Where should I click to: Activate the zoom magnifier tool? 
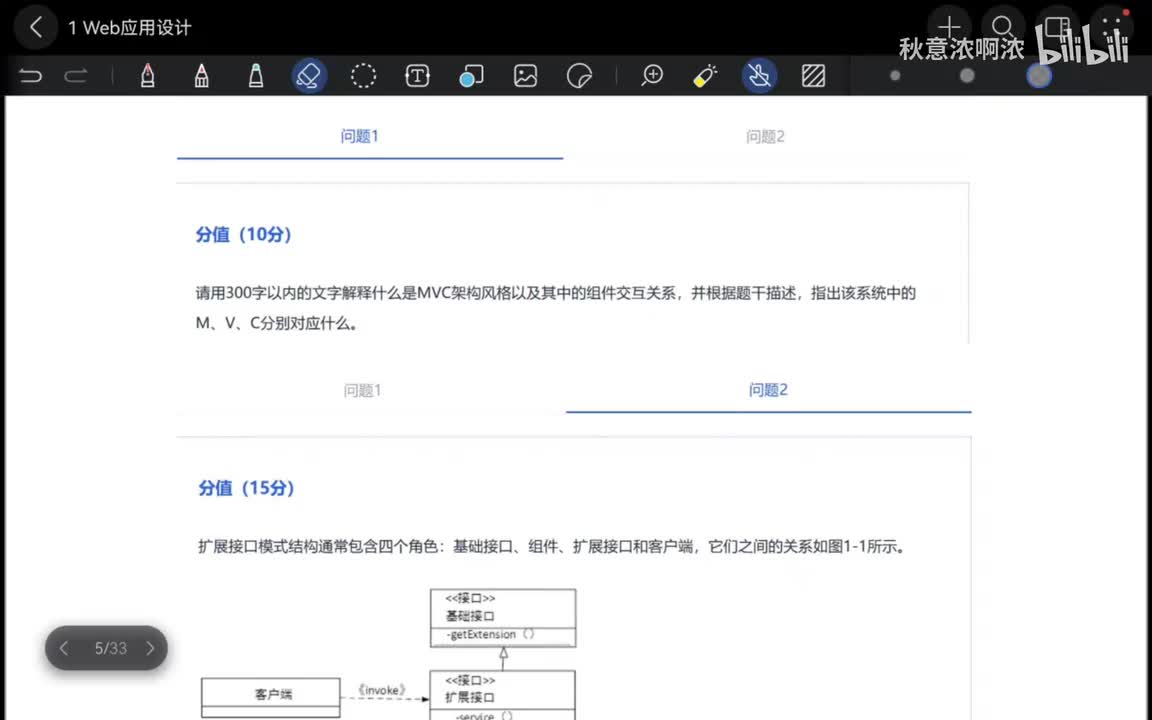point(652,76)
